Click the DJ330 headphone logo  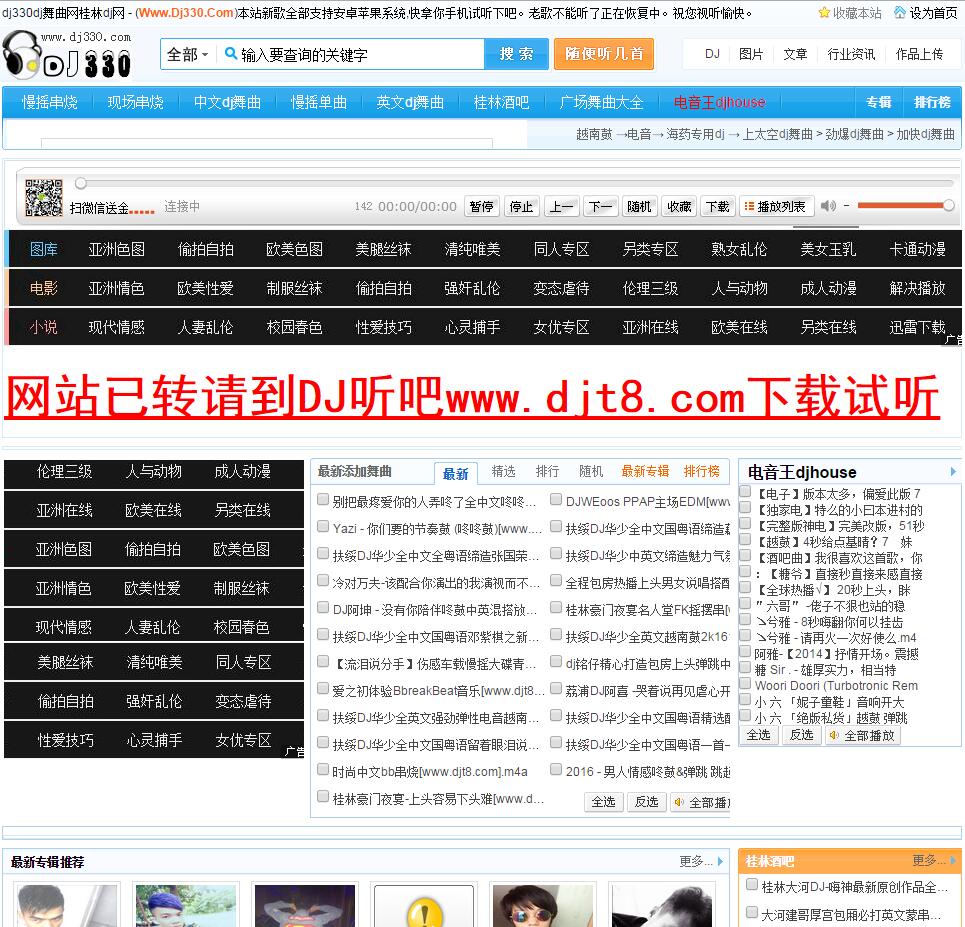point(66,55)
